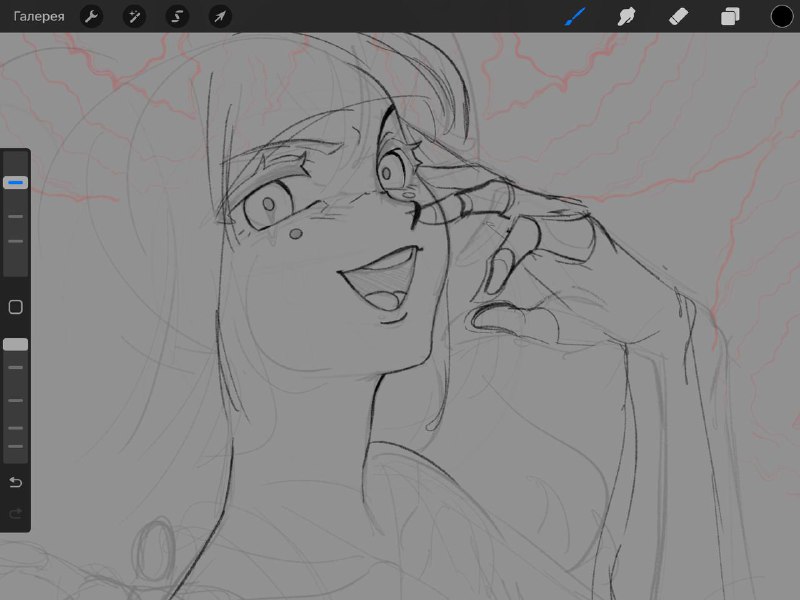Open the Actions wrench menu
The width and height of the screenshot is (800, 600).
(91, 16)
